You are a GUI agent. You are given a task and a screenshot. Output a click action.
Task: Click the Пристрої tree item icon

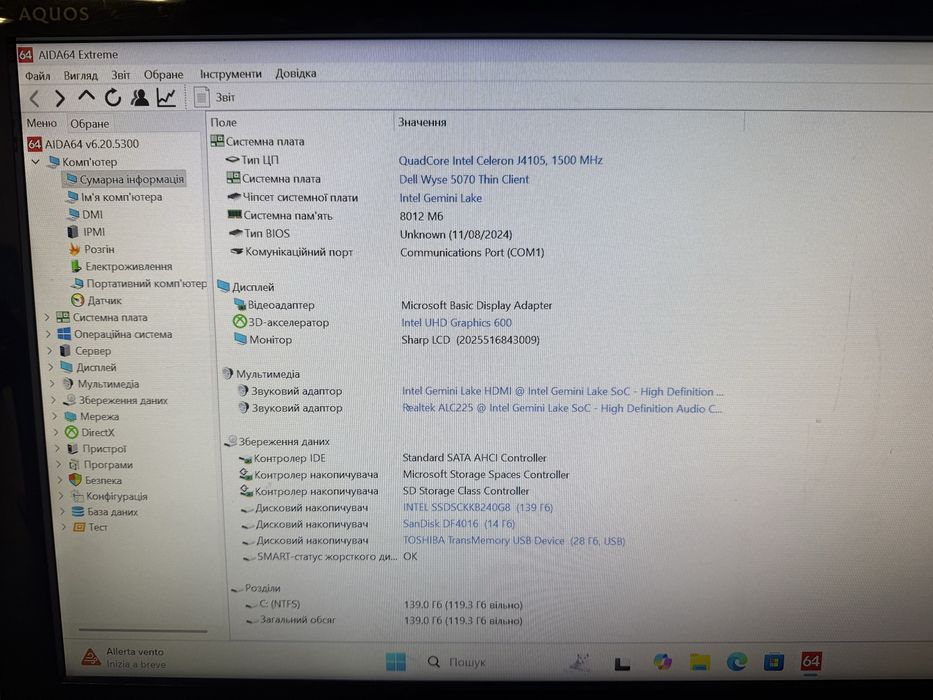pyautogui.click(x=72, y=449)
